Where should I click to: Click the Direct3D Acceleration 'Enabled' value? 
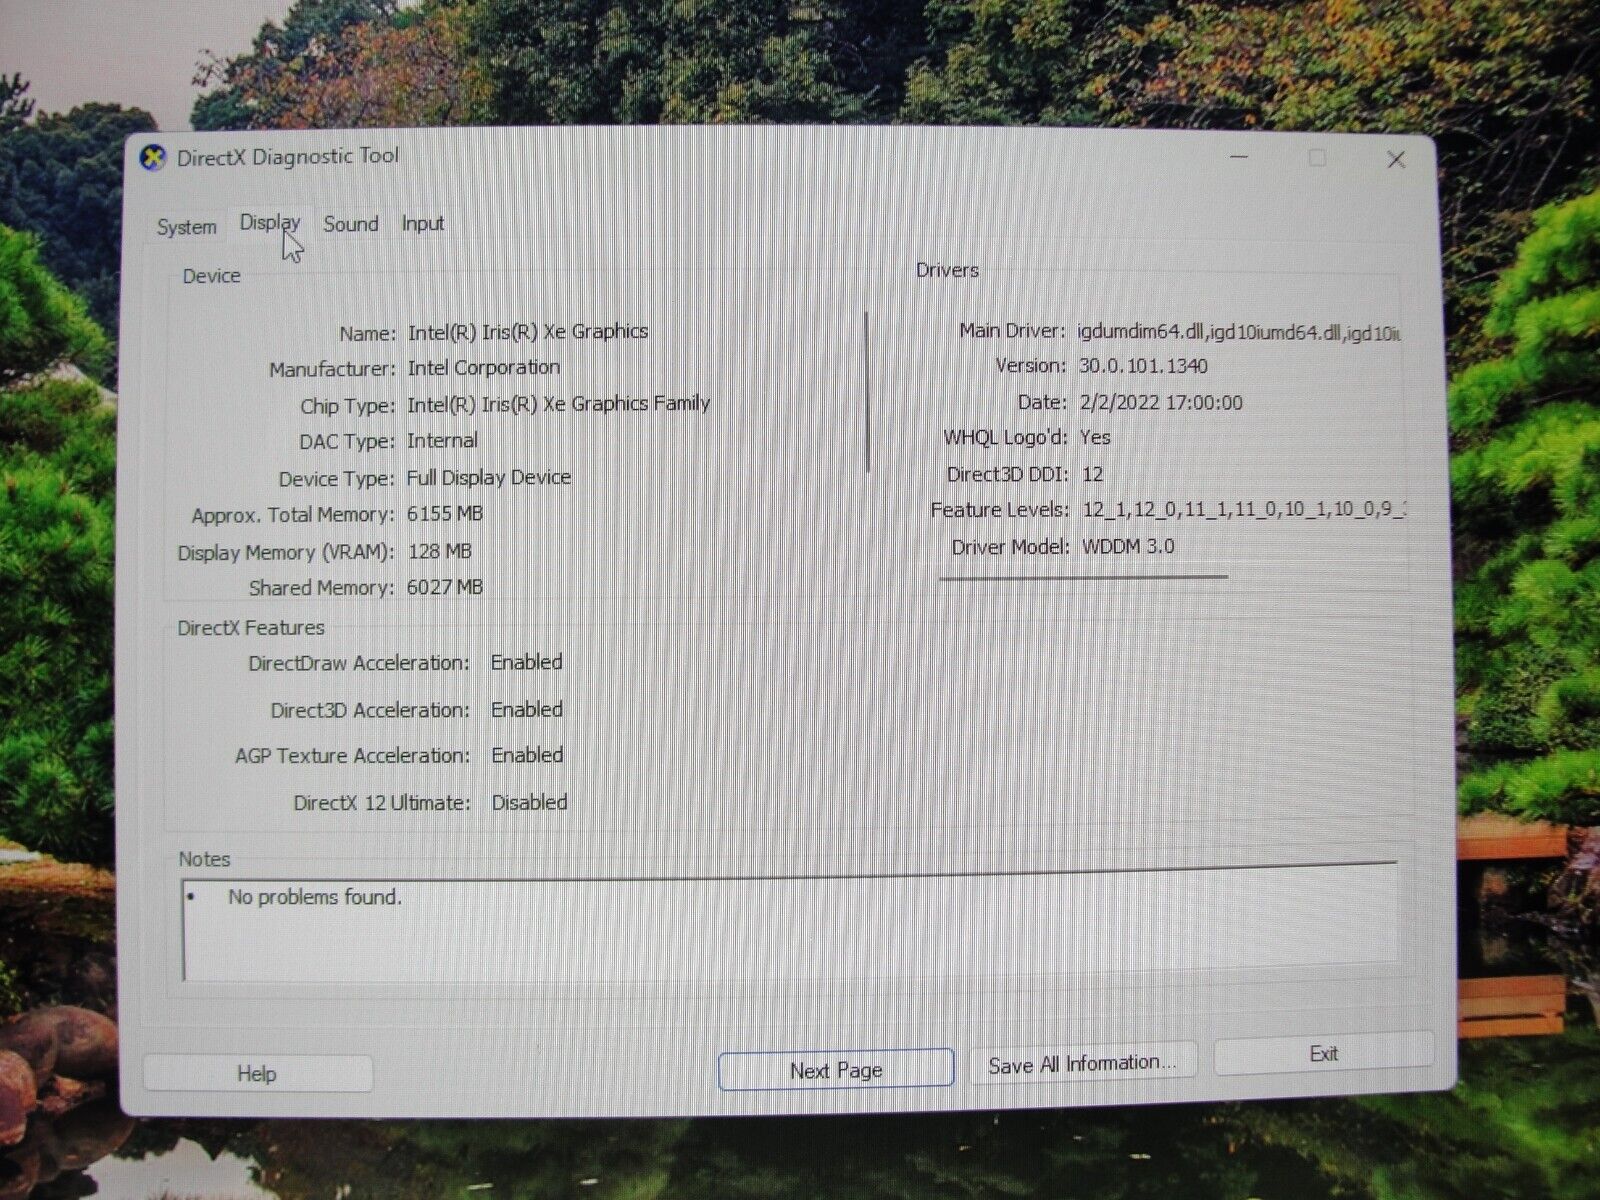coord(527,710)
